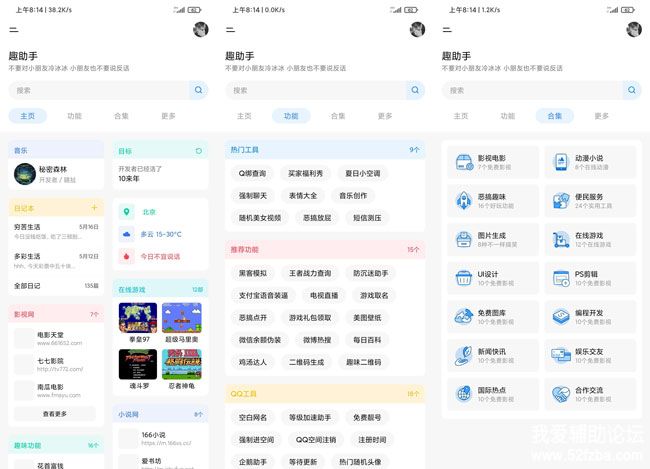The width and height of the screenshot is (650, 469).
Task: Tap the 合作交流 handshake icon
Action: point(561,394)
